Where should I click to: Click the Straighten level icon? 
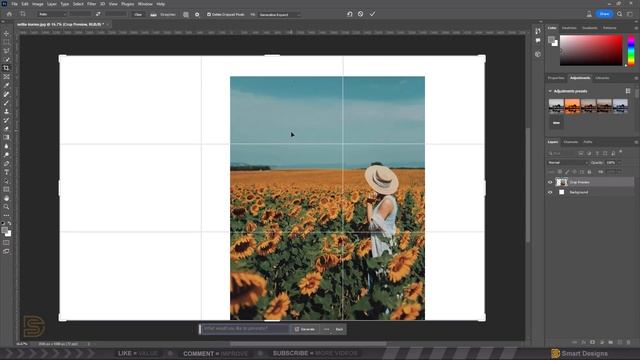click(x=153, y=14)
